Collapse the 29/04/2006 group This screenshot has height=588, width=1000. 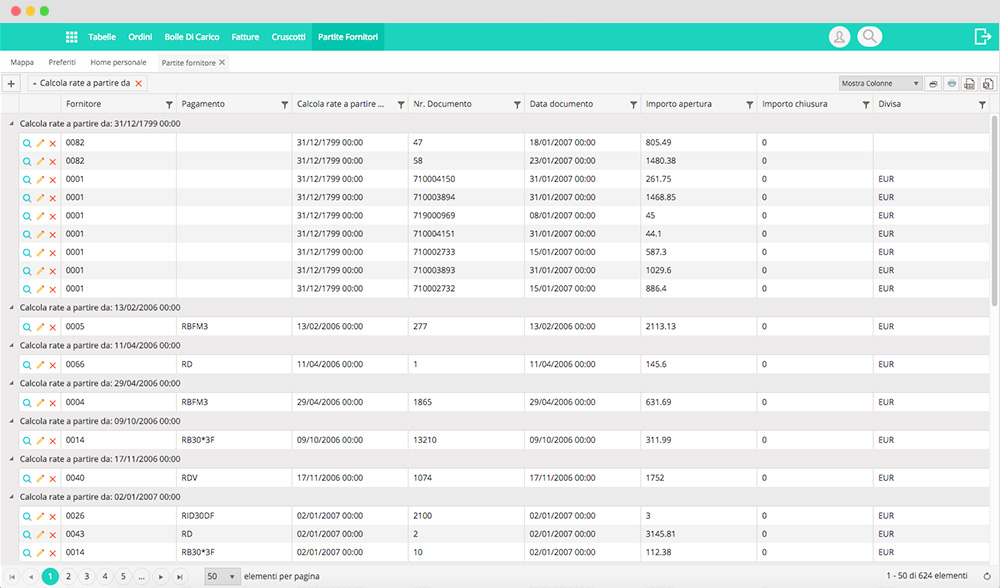click(x=11, y=383)
